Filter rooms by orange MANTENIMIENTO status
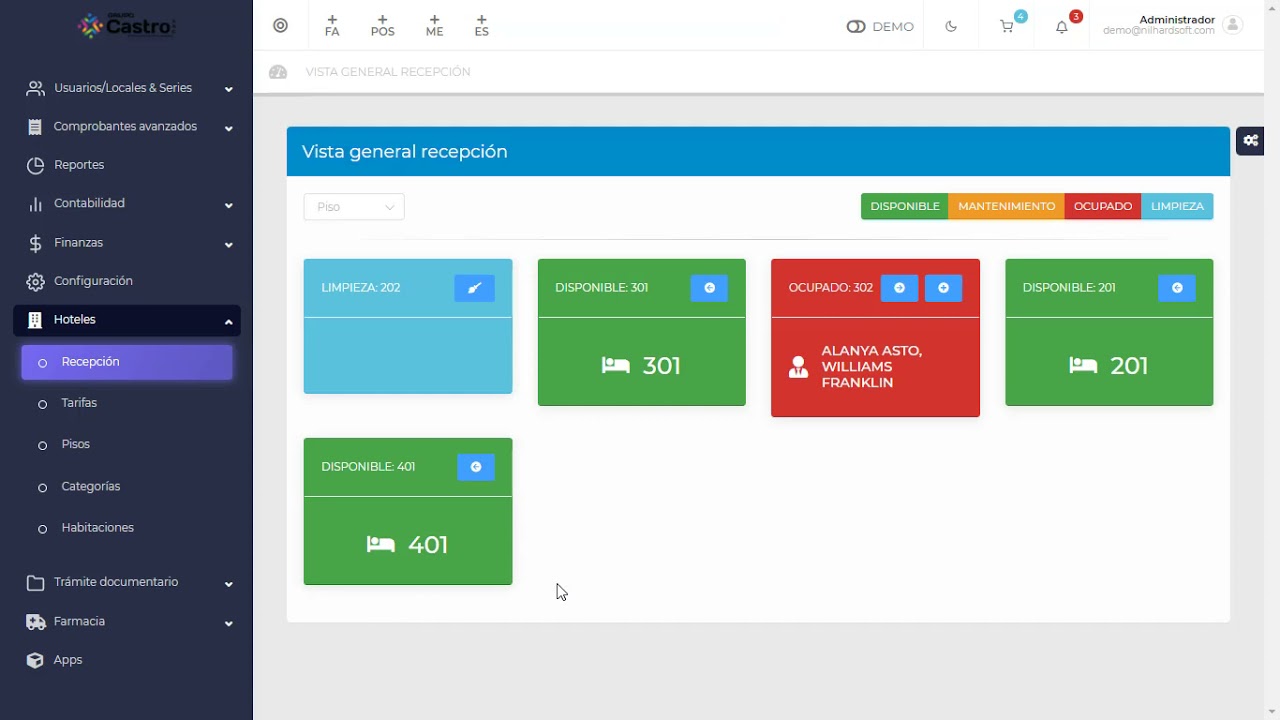 pos(1006,206)
